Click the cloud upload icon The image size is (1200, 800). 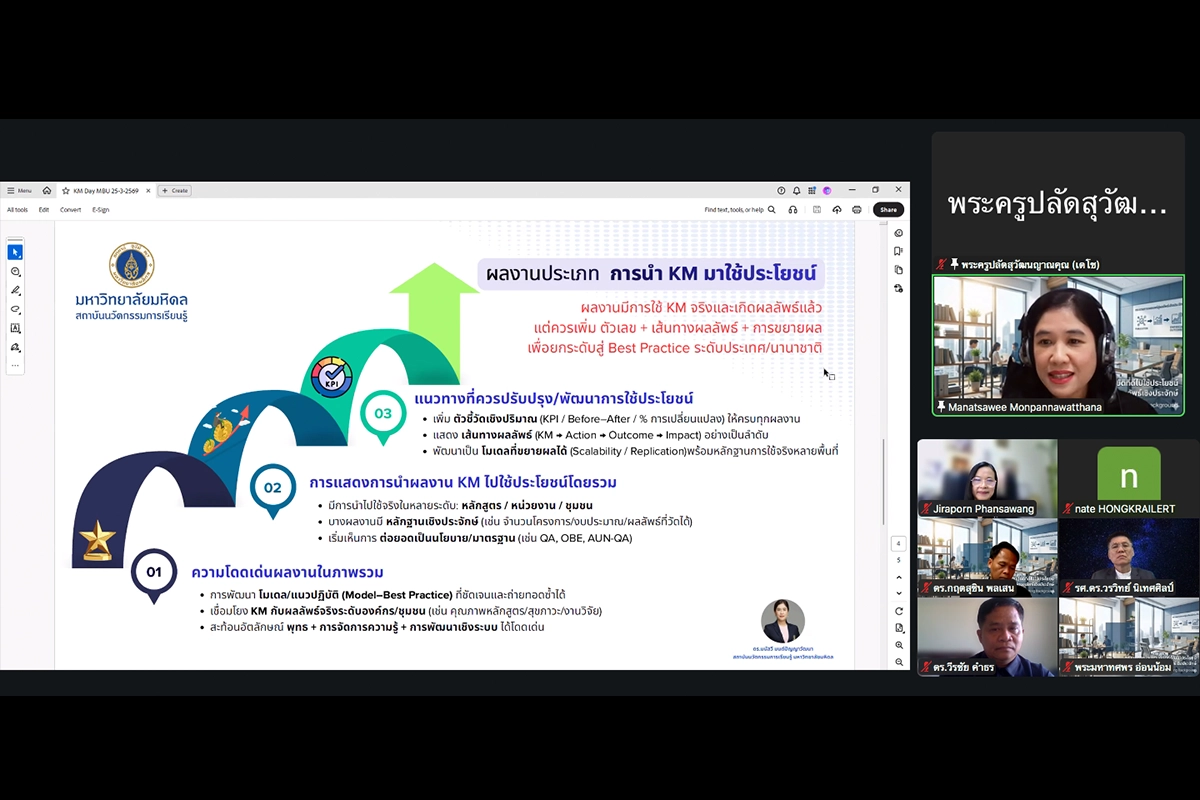[x=836, y=210]
